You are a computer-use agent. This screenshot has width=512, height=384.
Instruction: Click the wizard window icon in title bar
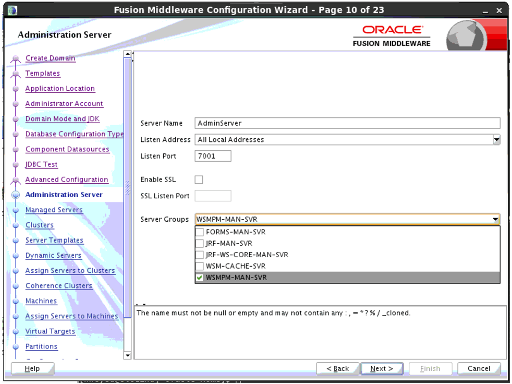click(x=13, y=10)
